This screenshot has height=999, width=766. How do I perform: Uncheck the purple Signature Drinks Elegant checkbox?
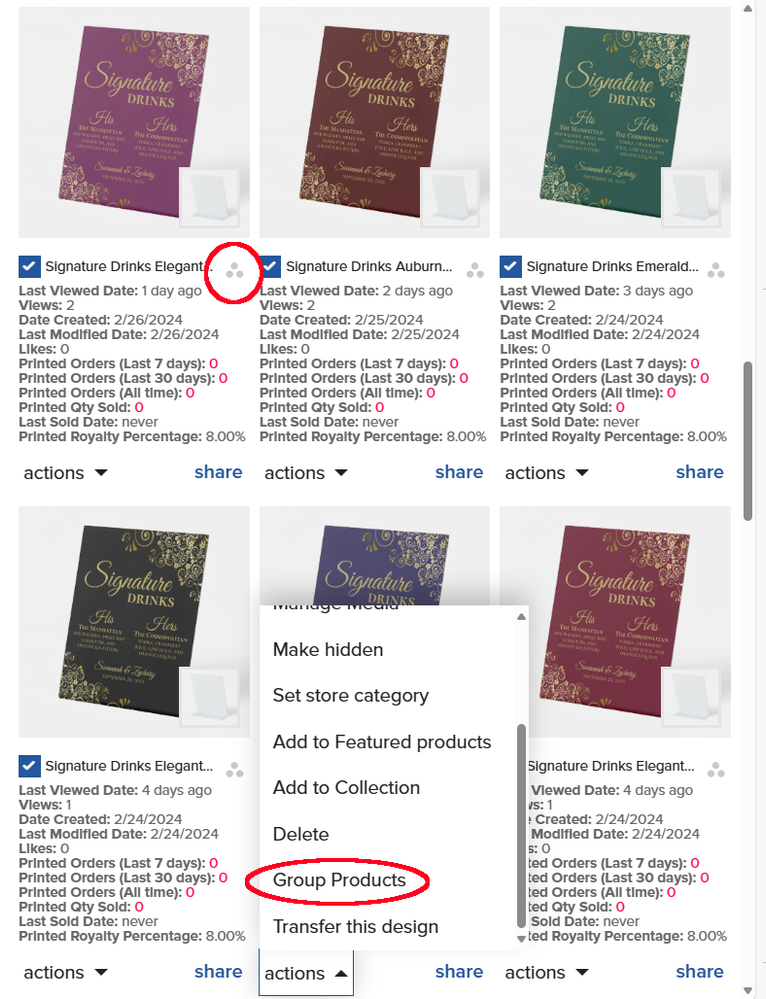[29, 266]
